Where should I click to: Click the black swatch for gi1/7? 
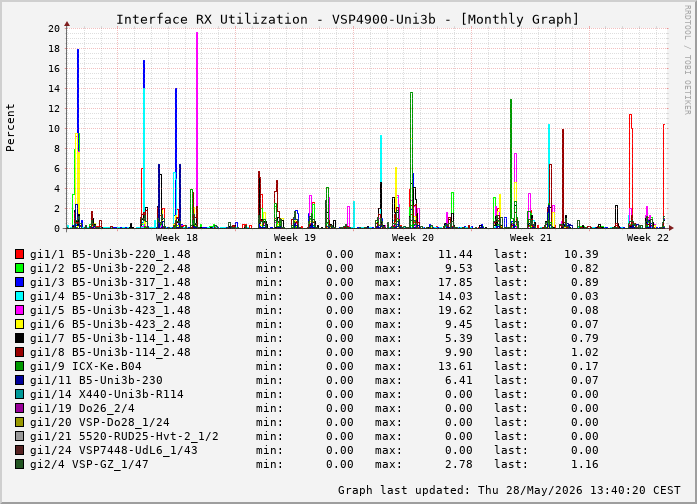pyautogui.click(x=19, y=338)
